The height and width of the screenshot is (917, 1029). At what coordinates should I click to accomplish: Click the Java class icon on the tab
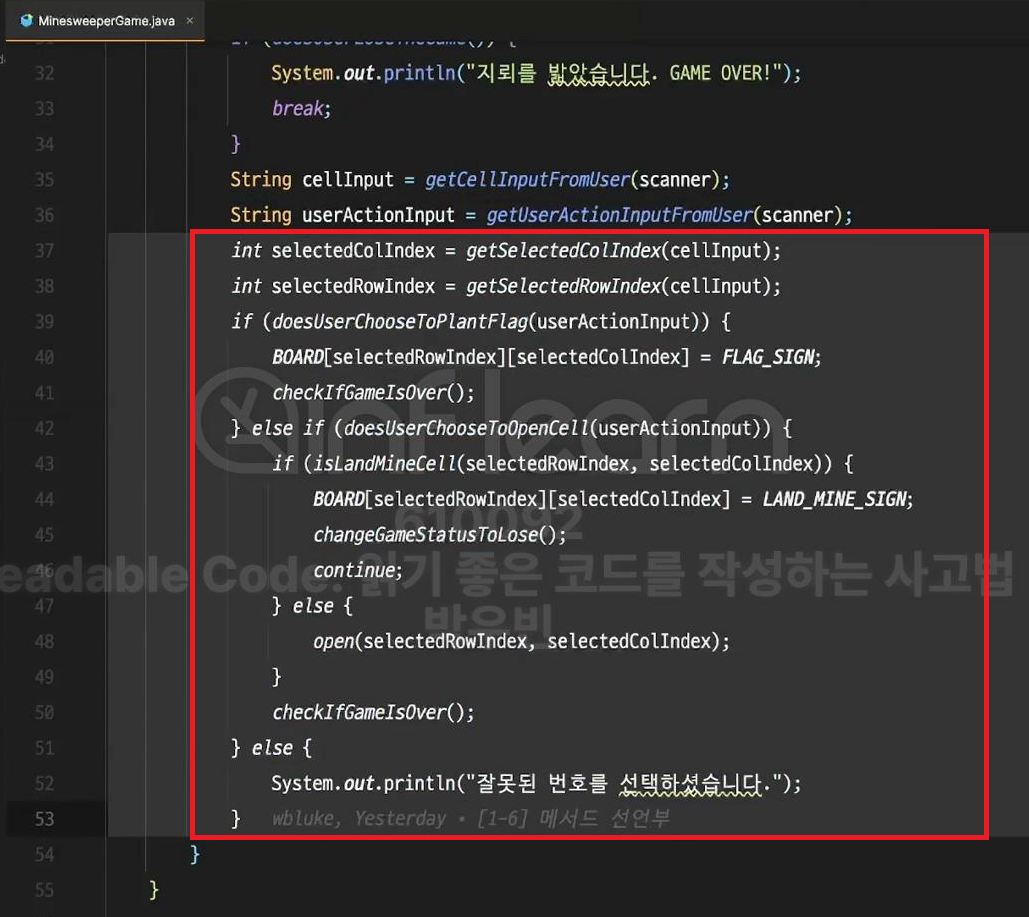click(x=26, y=20)
